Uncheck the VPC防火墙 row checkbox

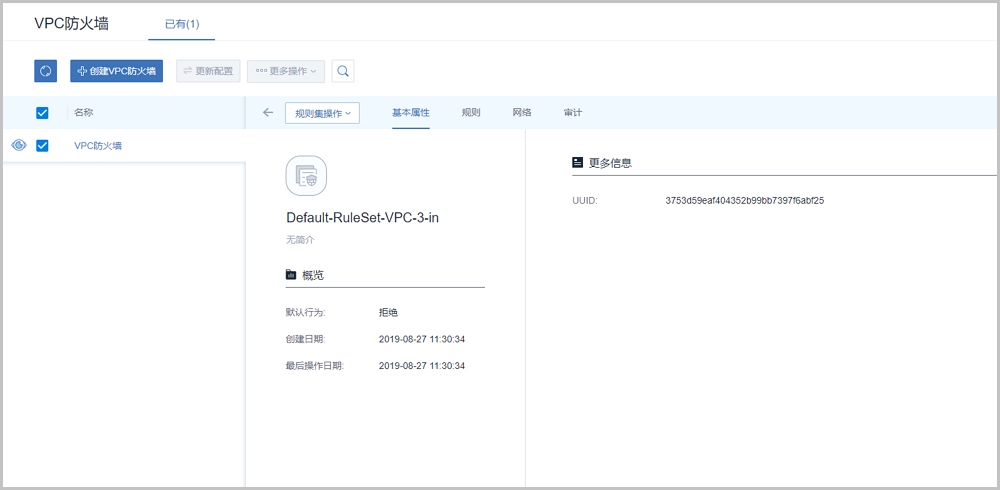point(42,146)
